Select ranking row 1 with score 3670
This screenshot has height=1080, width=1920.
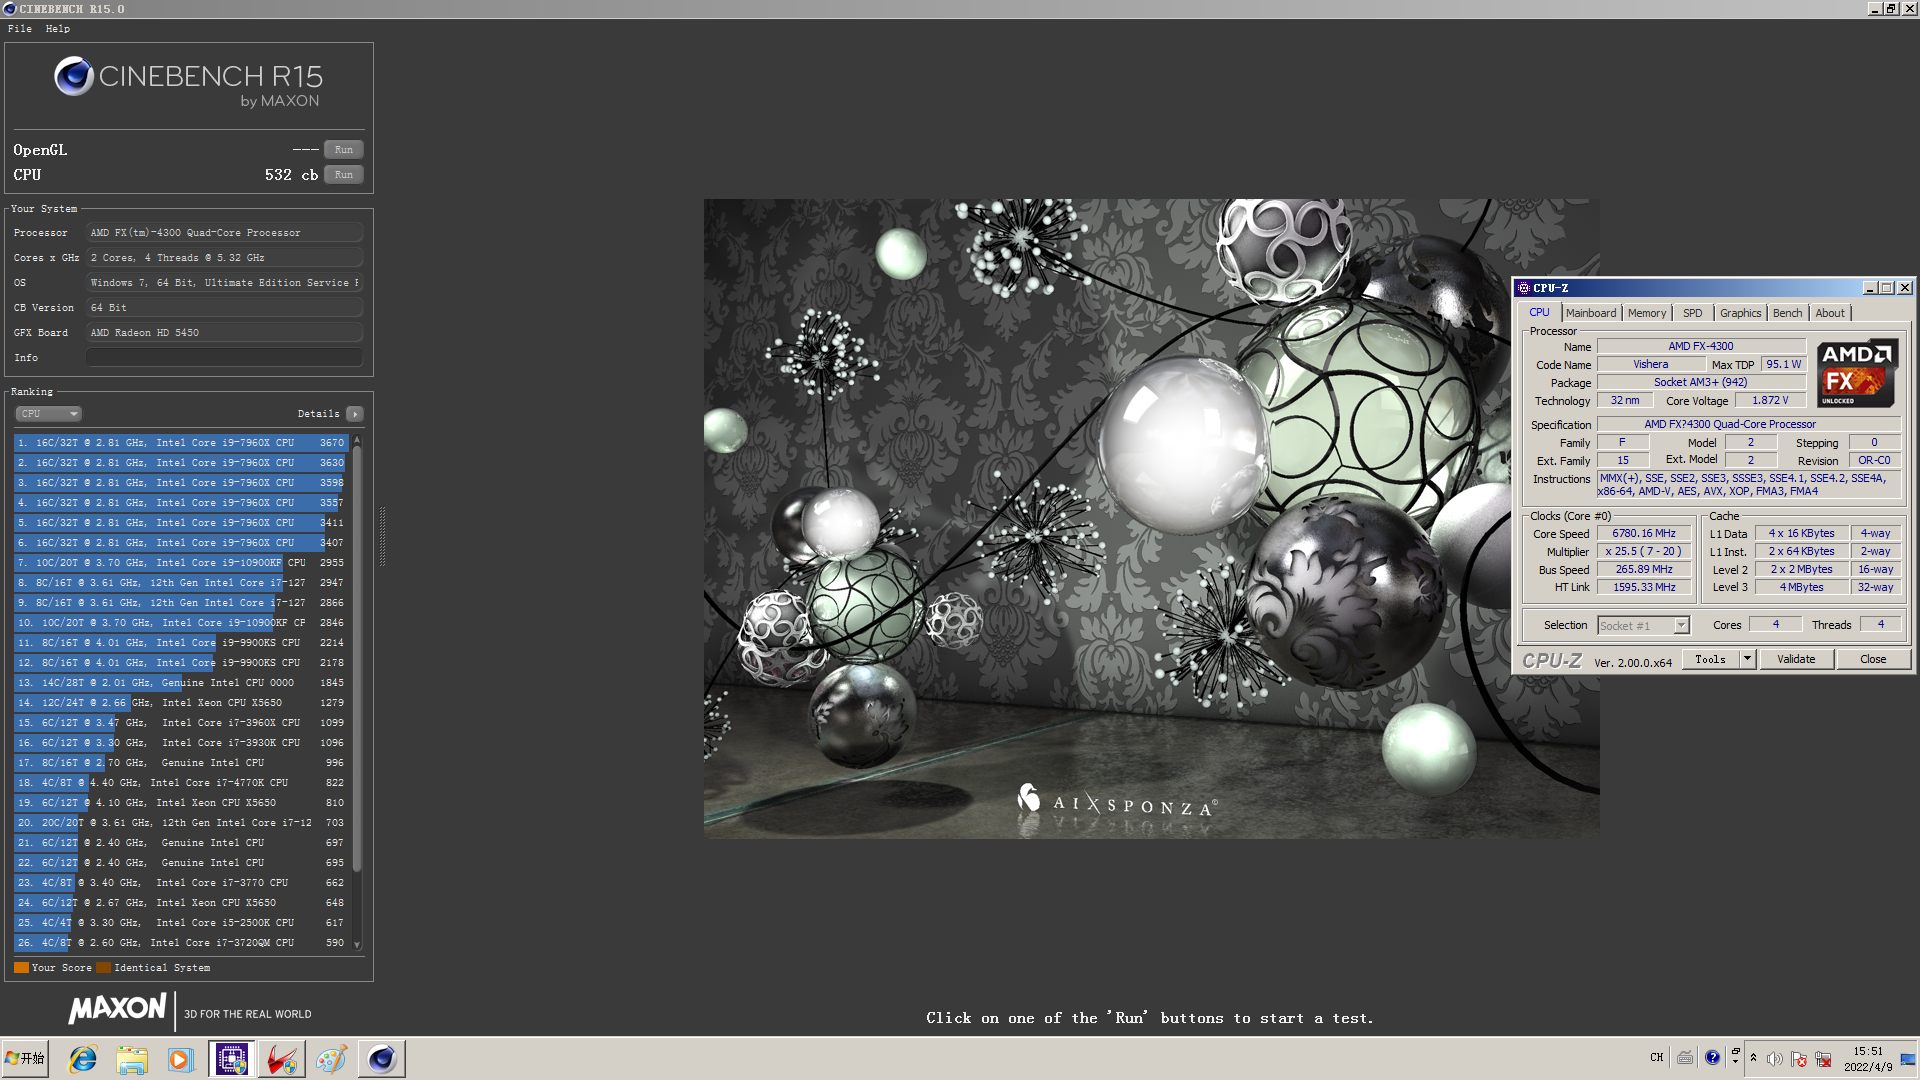[181, 443]
